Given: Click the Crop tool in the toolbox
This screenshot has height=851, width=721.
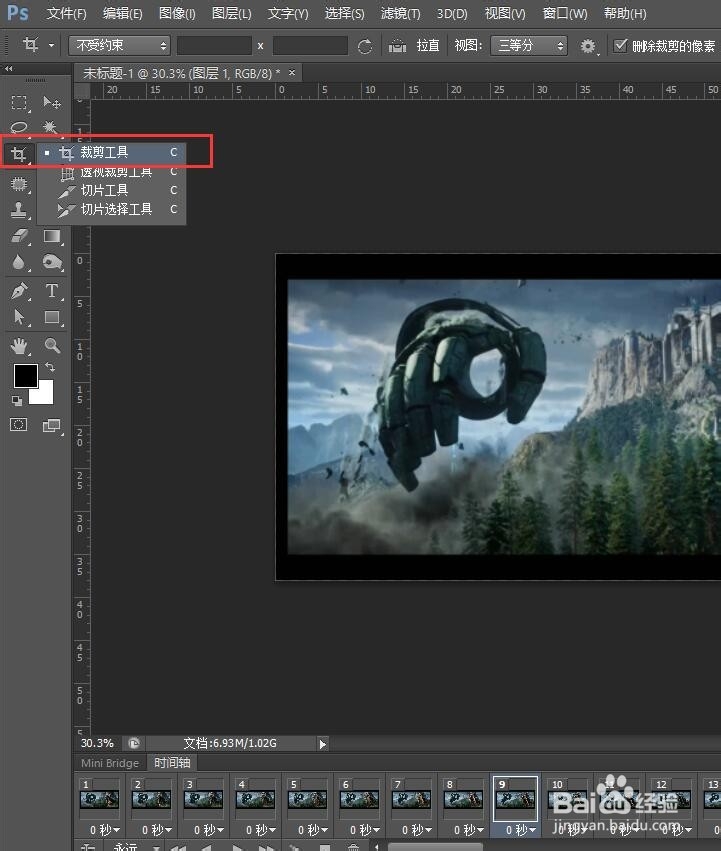Looking at the screenshot, I should (18, 155).
